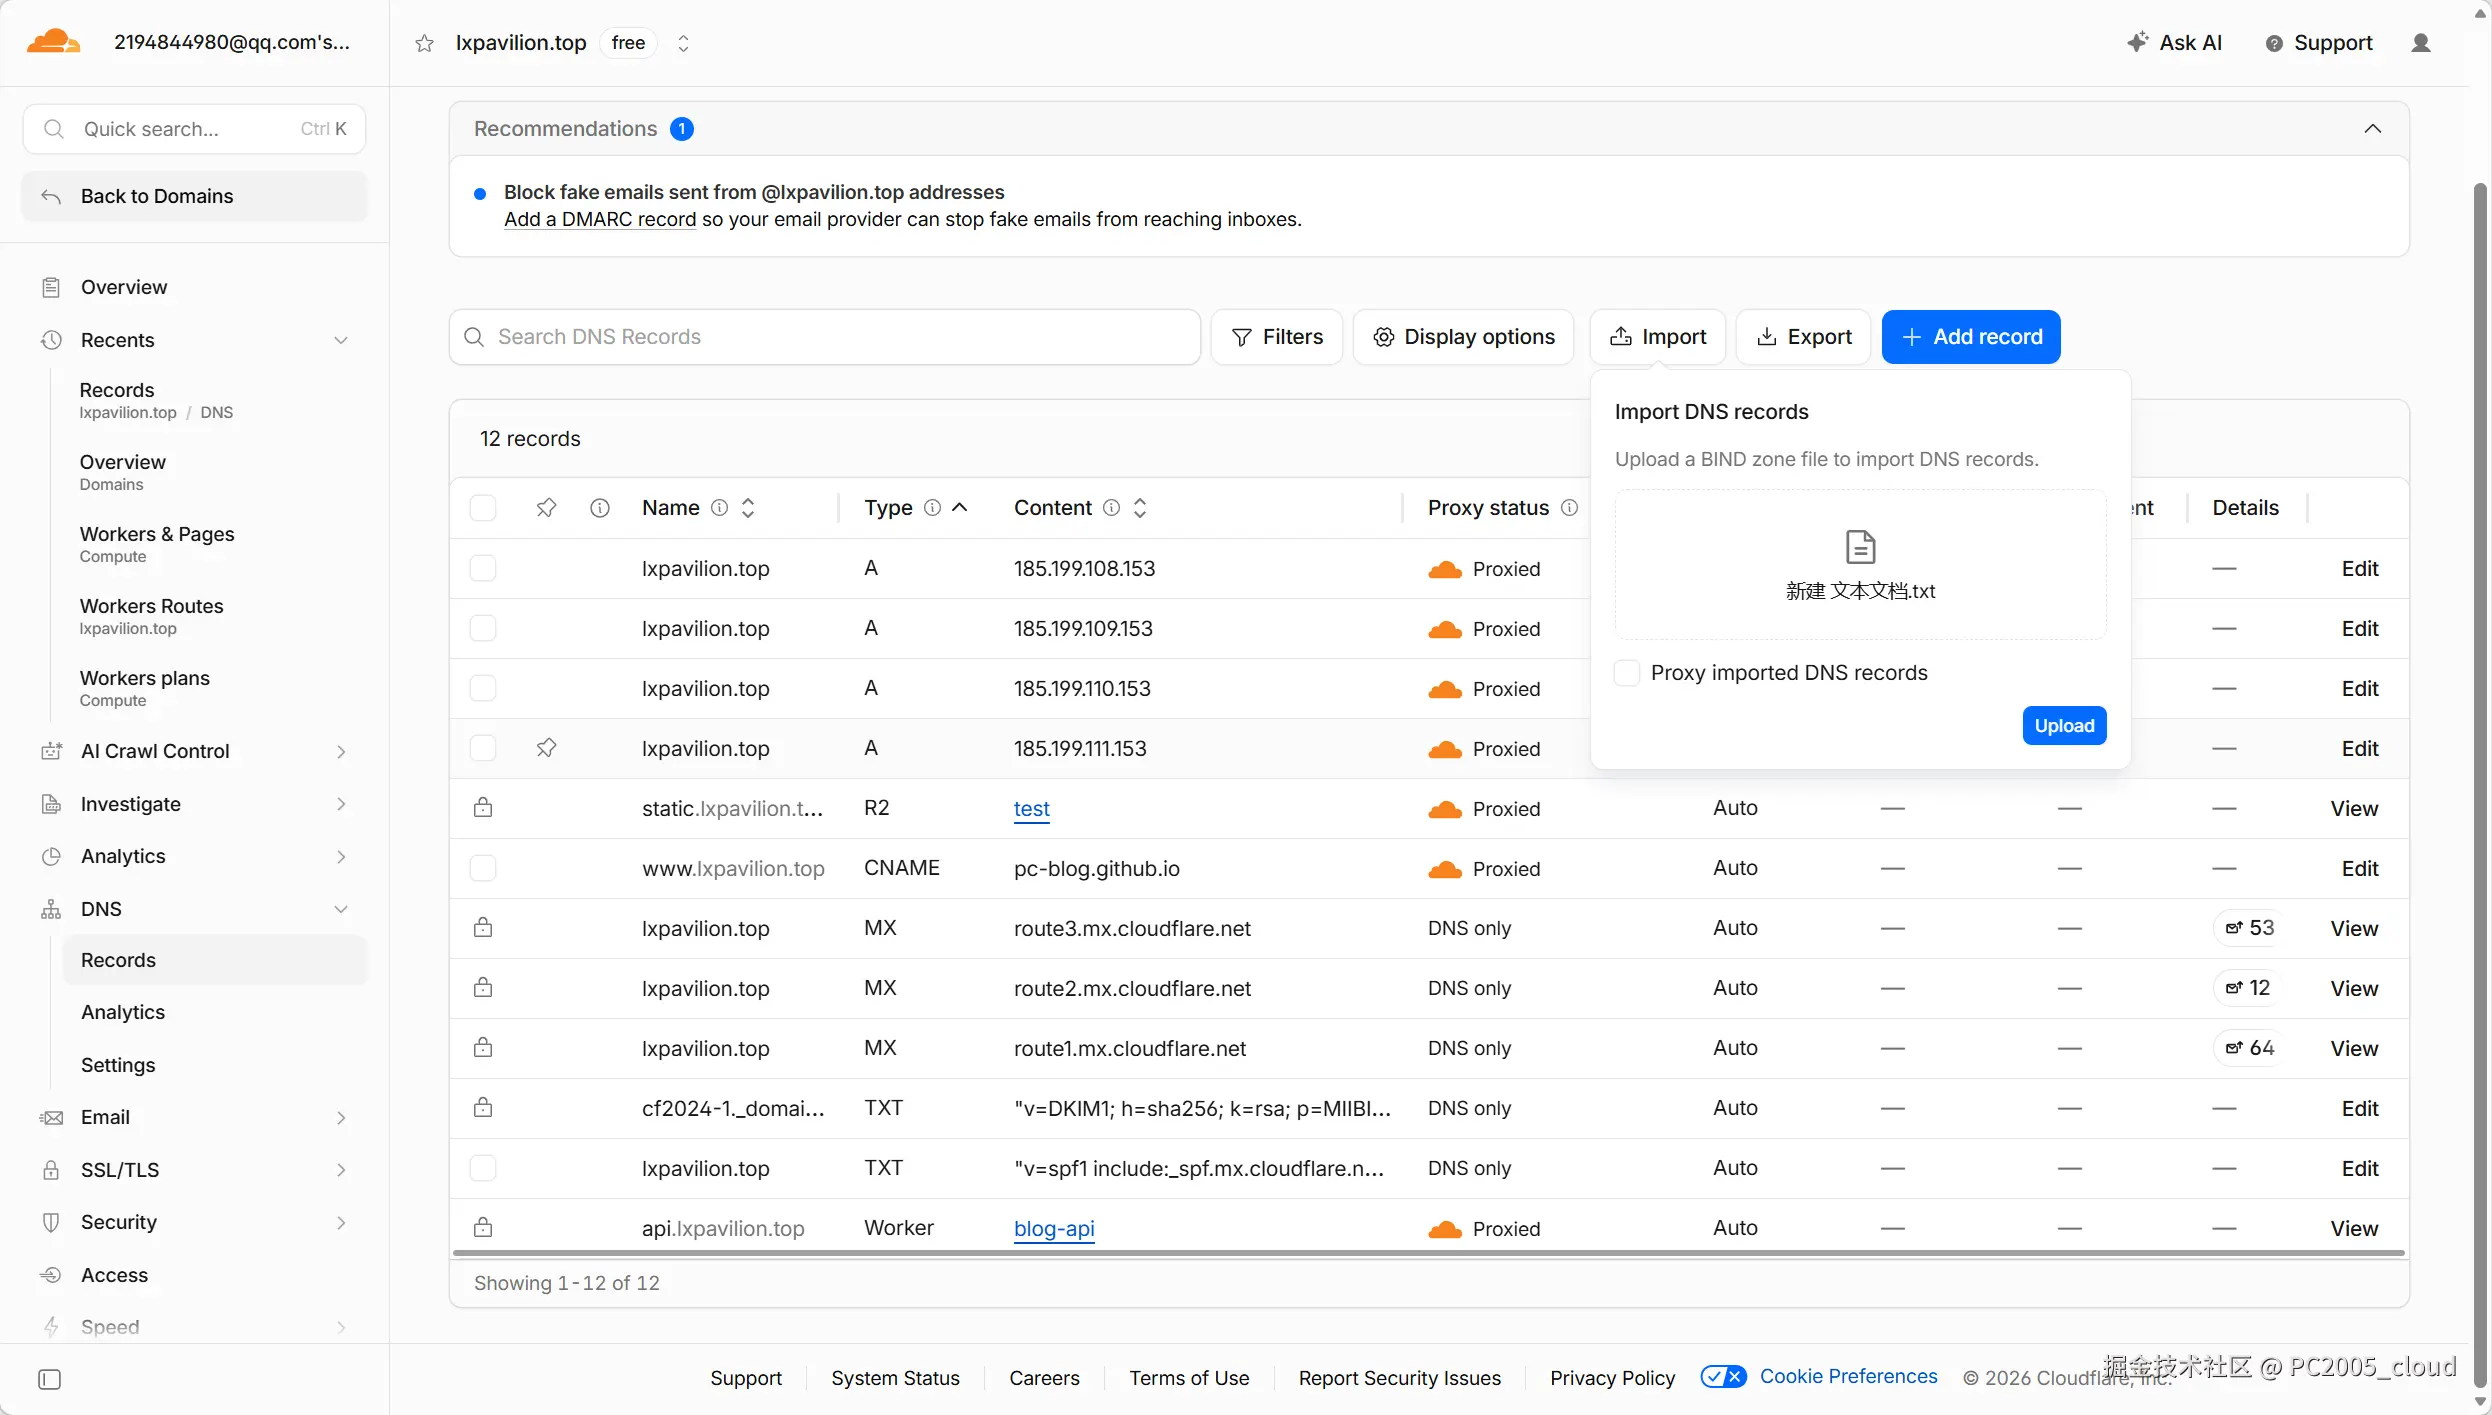Open the Add a DMARC record link
Image resolution: width=2492 pixels, height=1415 pixels.
pos(600,219)
